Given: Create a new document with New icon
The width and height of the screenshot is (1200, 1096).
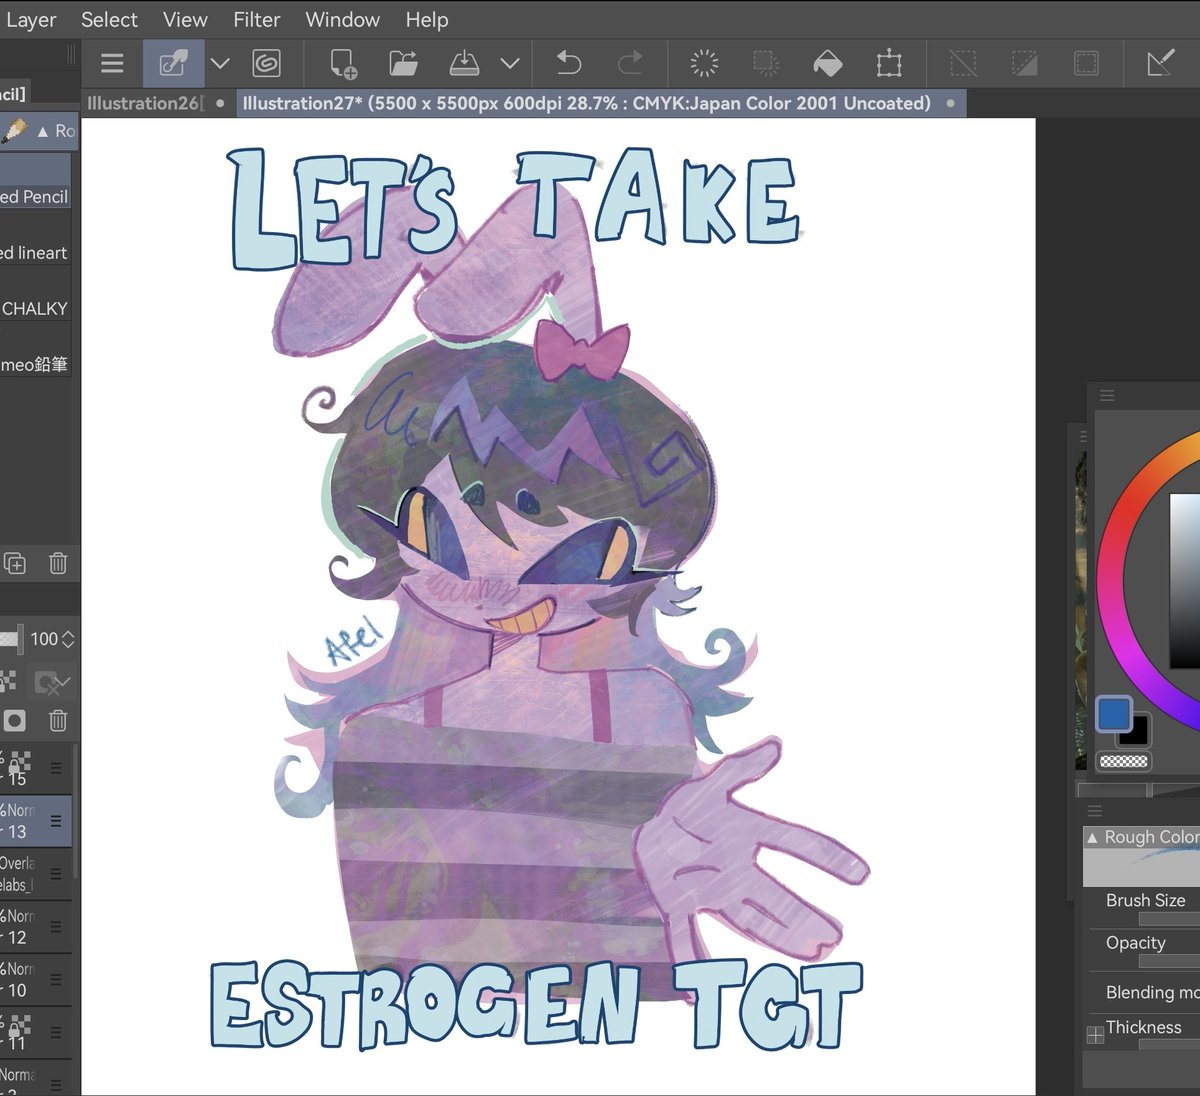Looking at the screenshot, I should point(343,64).
